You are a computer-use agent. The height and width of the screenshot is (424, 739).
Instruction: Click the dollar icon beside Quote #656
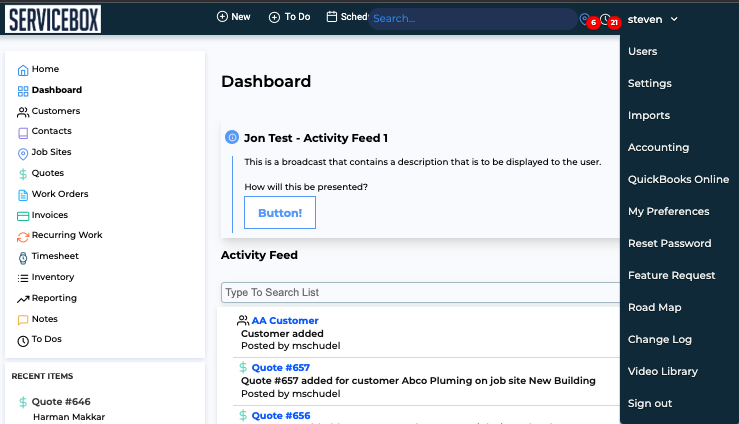(243, 415)
